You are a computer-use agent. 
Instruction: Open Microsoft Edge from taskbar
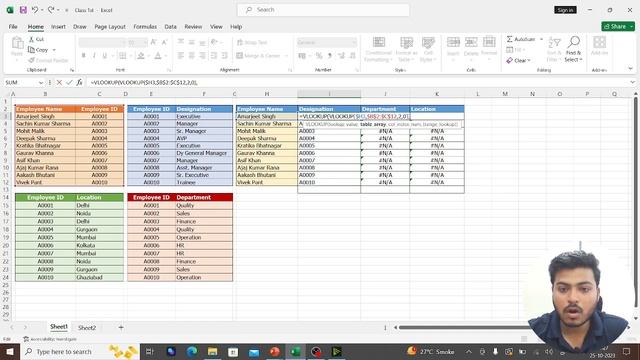coord(192,351)
